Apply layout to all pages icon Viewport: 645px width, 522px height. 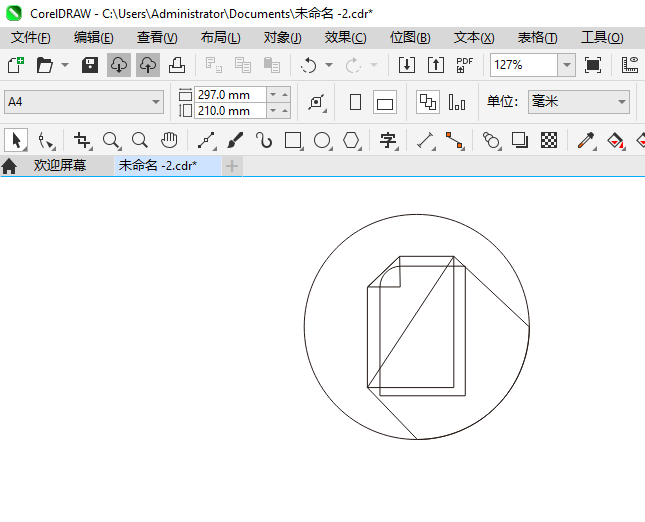[428, 102]
